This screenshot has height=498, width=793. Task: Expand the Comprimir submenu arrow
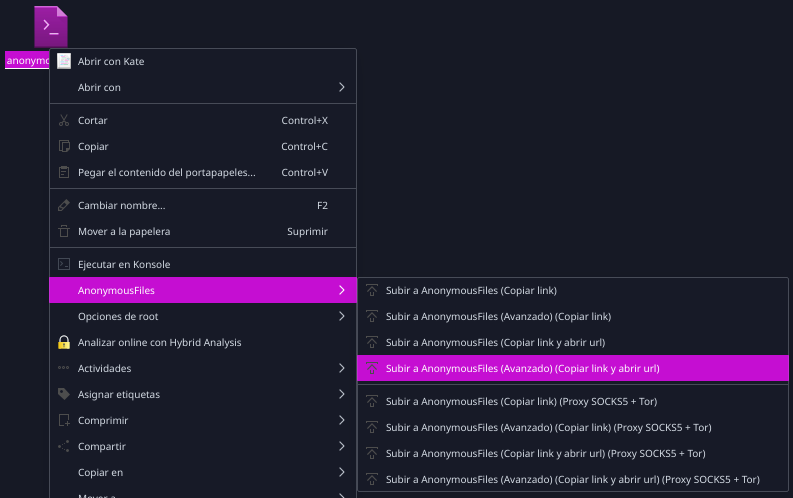tap(342, 420)
